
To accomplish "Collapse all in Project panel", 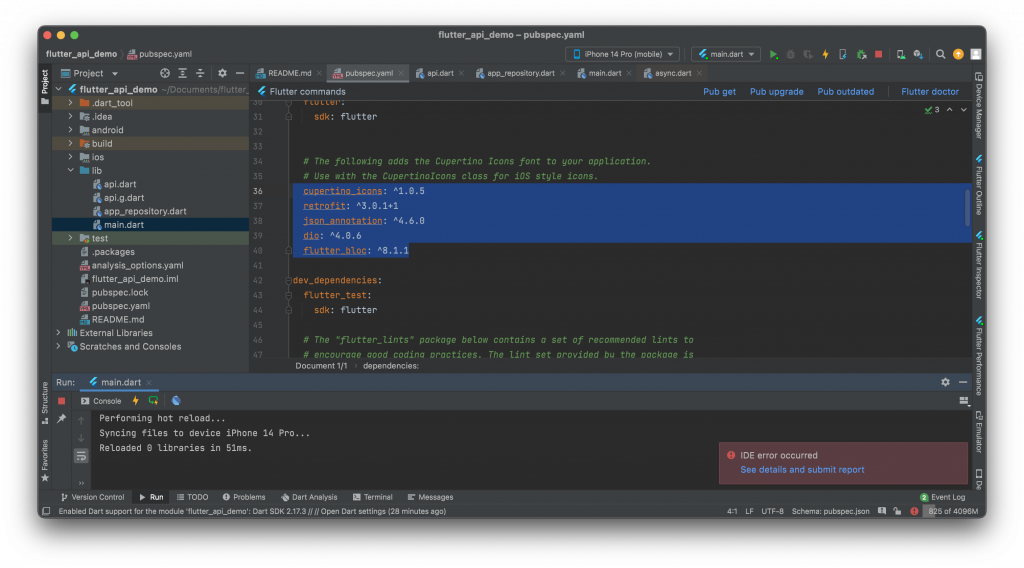I will [x=200, y=73].
